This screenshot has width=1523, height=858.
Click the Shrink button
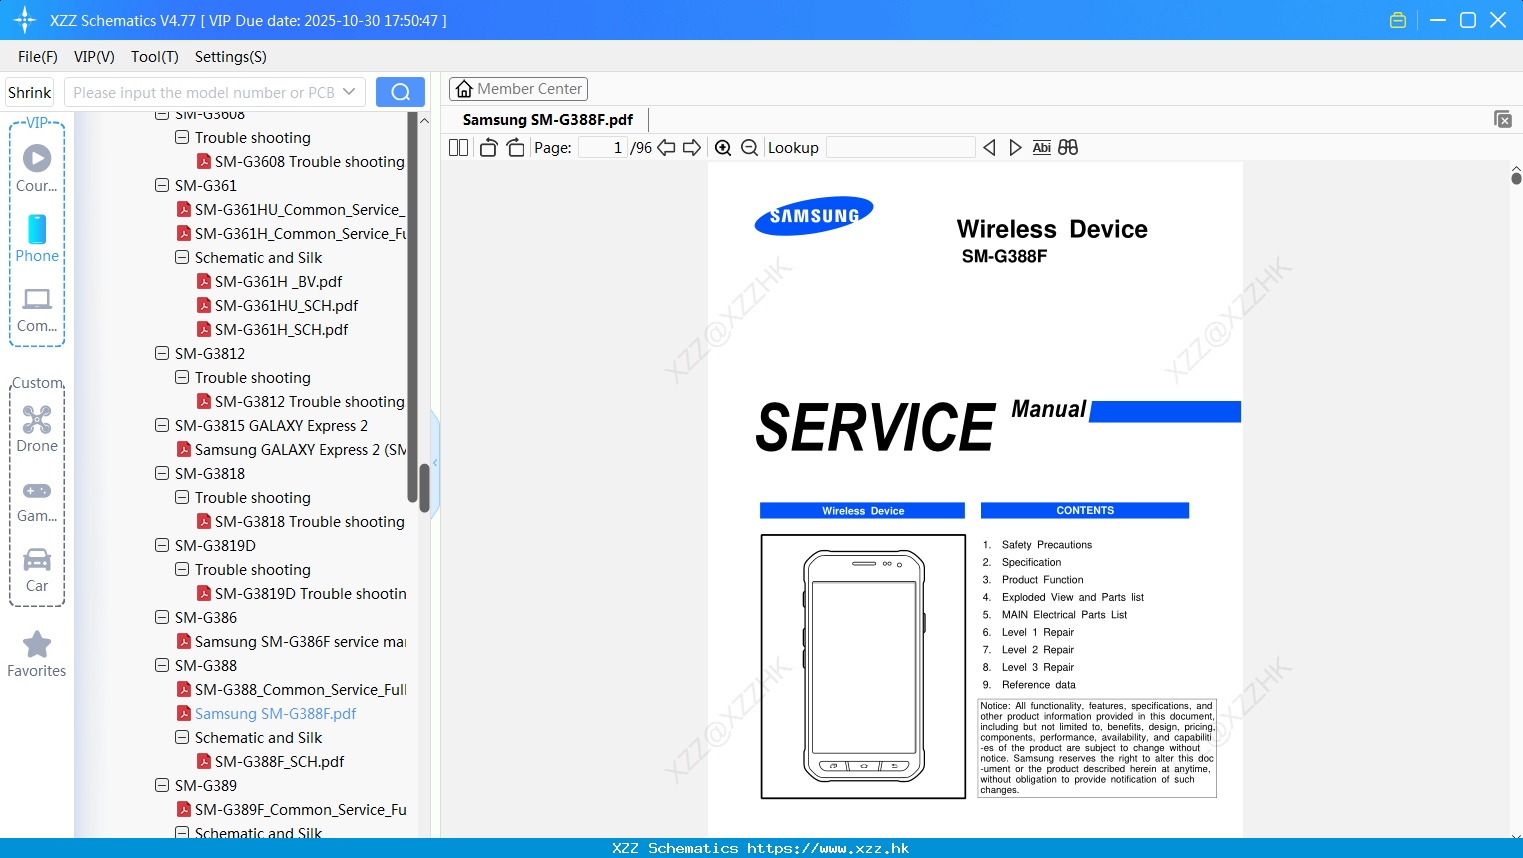tap(30, 92)
